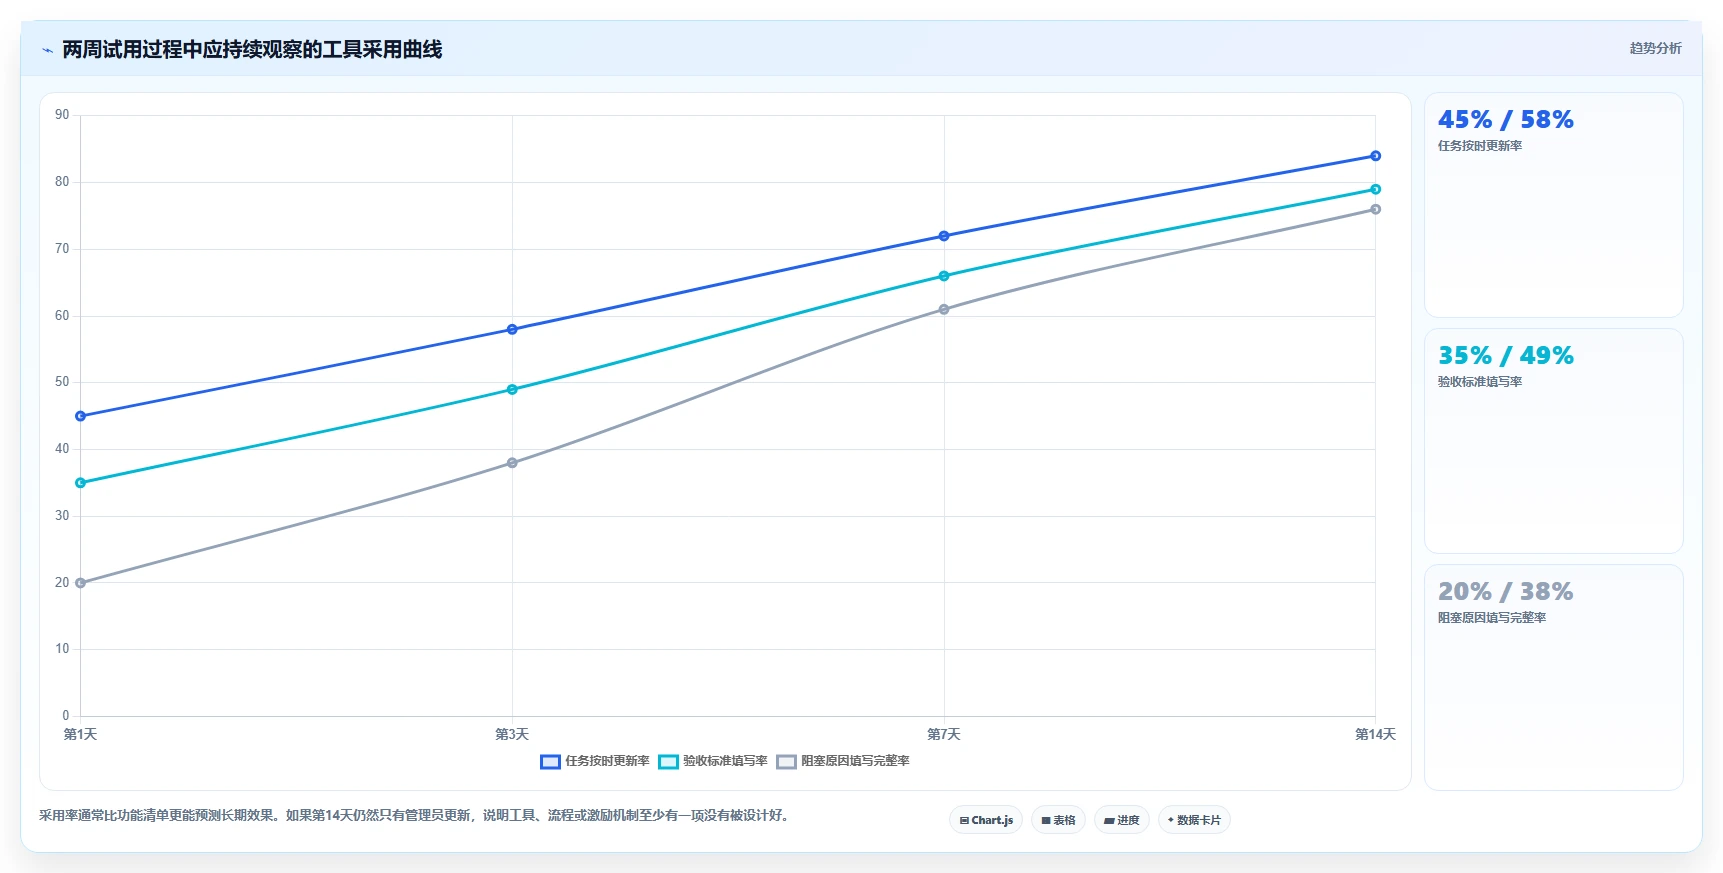This screenshot has width=1723, height=873.
Task: Click the gray data point at 第1天 (20)
Action: (x=80, y=583)
